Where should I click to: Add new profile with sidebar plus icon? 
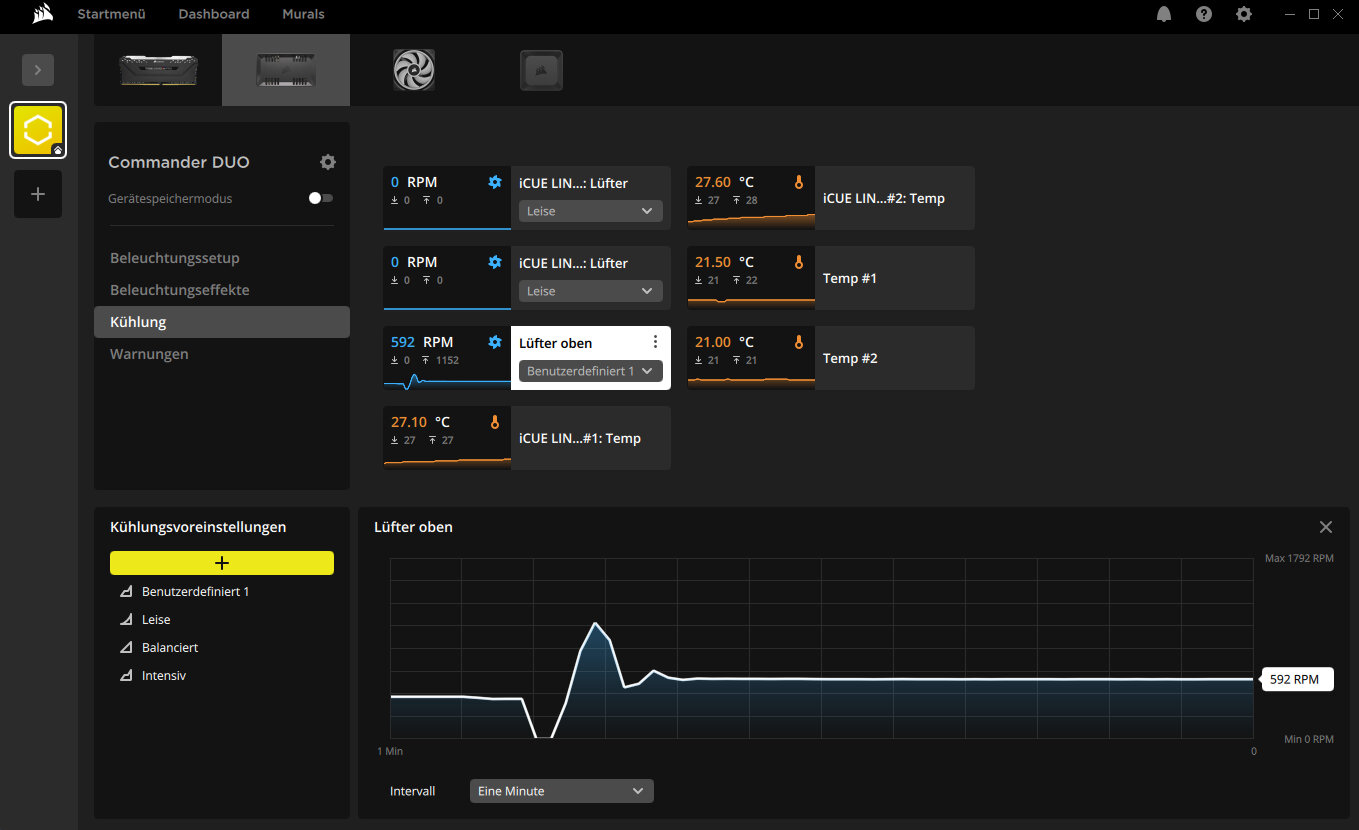(38, 194)
